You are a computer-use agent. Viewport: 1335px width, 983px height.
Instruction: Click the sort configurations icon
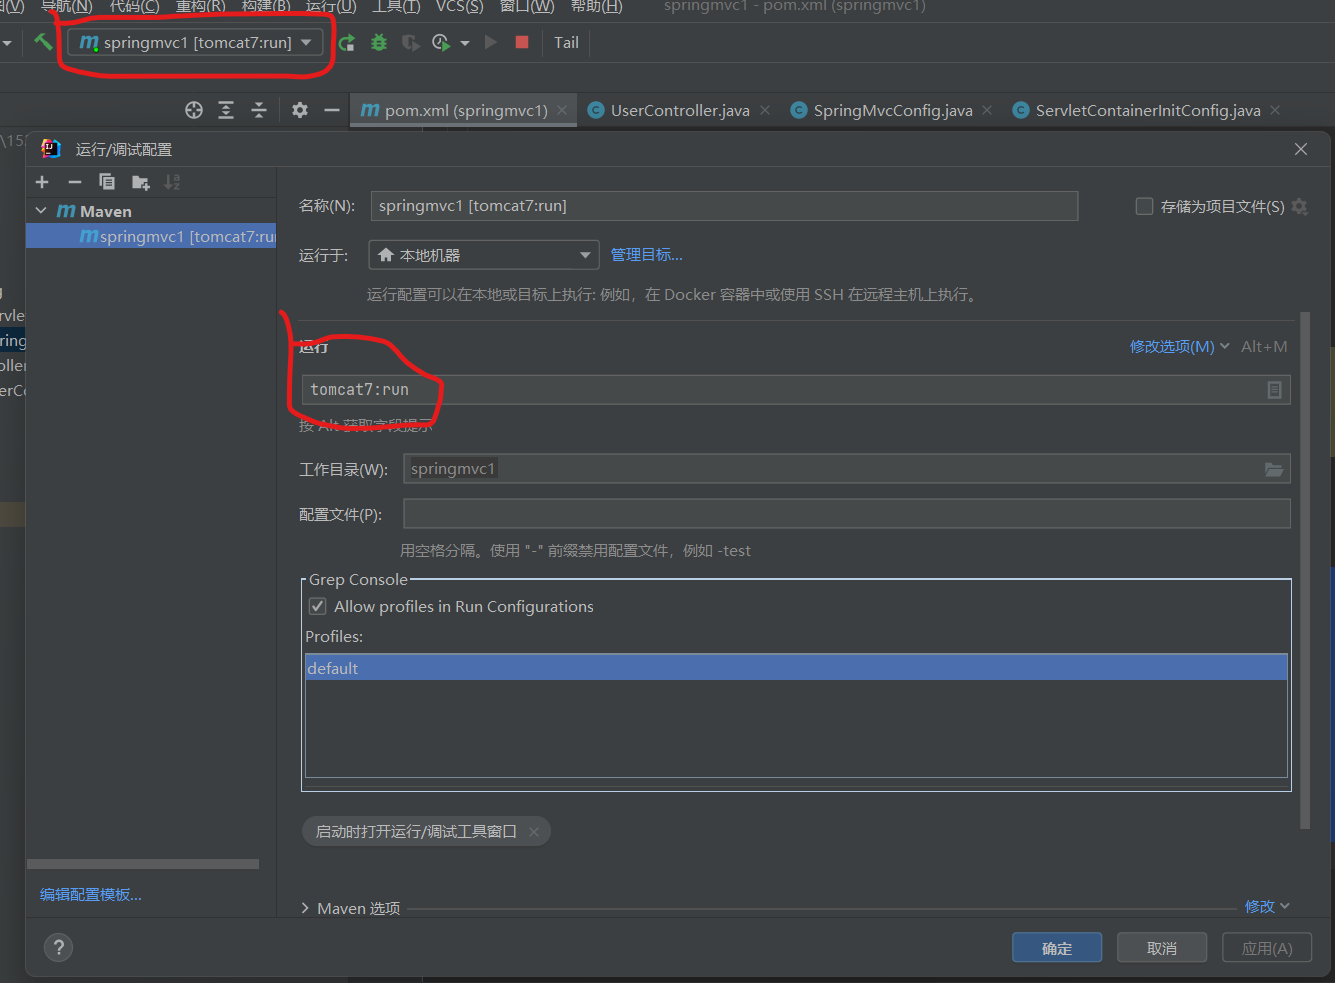coord(172,182)
